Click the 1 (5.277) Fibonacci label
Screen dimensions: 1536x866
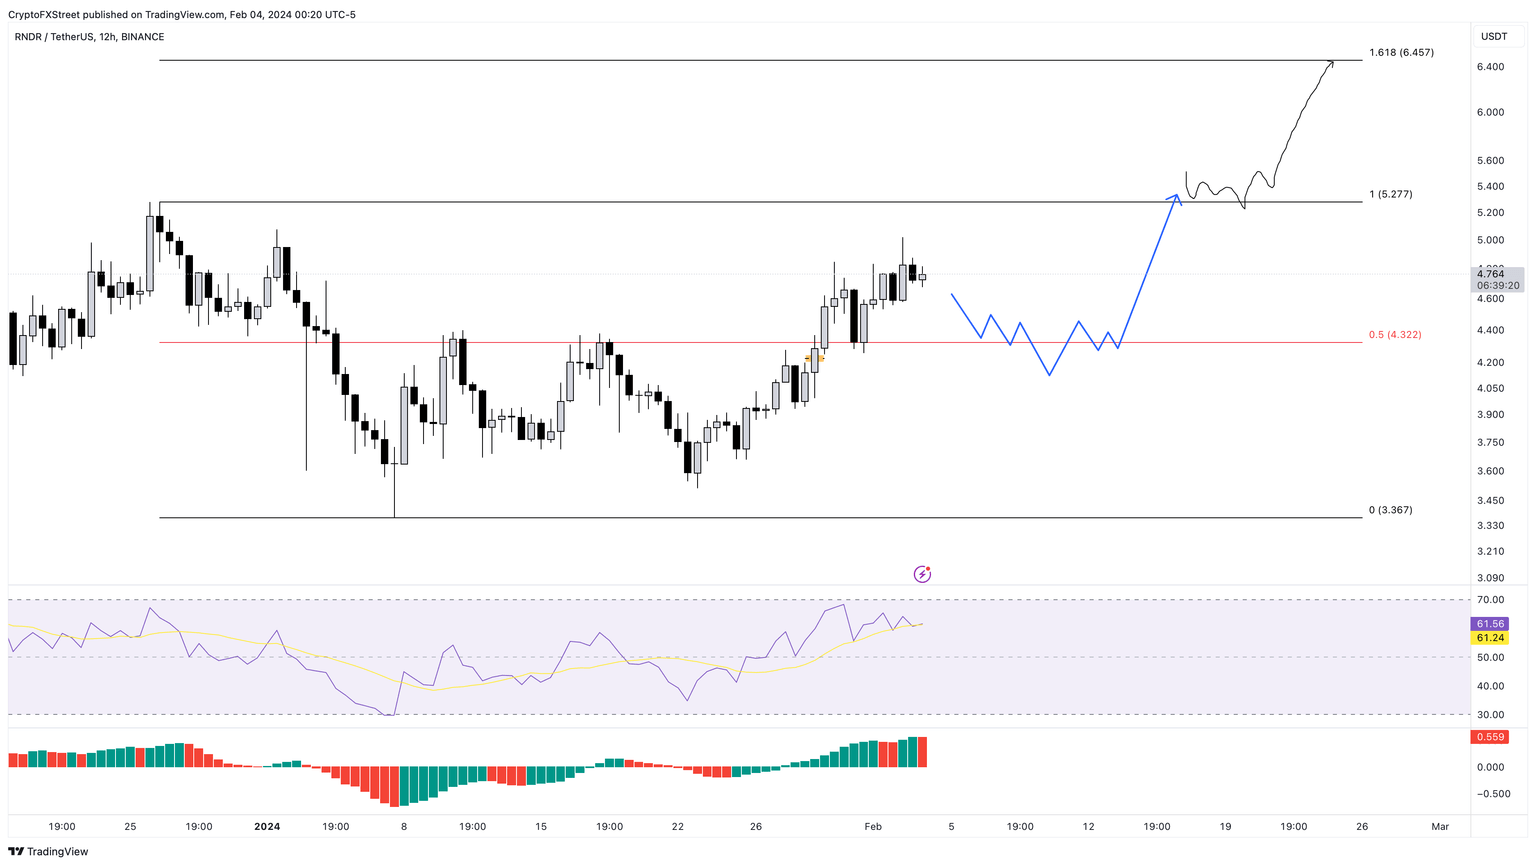click(x=1390, y=194)
